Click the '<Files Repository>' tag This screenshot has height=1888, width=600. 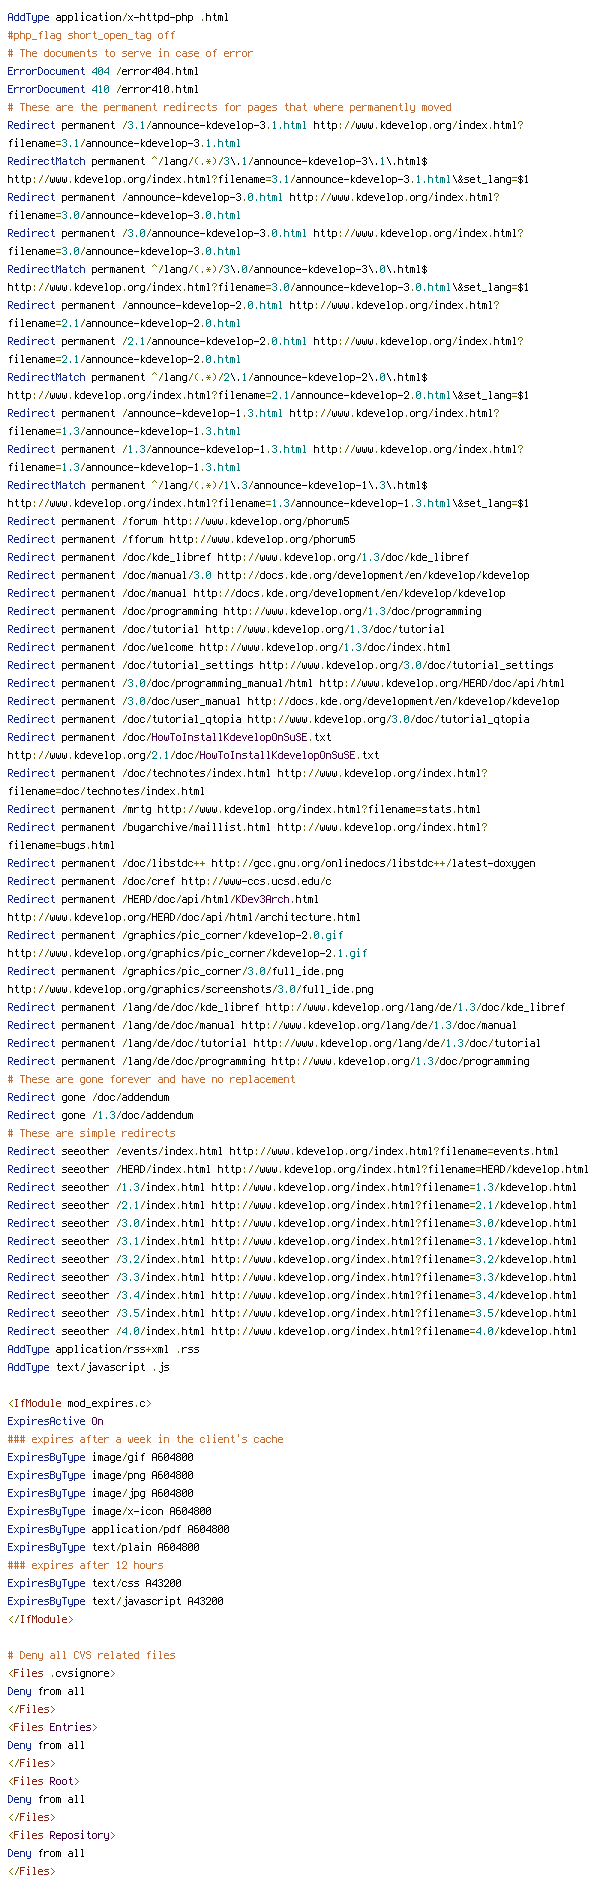tap(61, 1835)
